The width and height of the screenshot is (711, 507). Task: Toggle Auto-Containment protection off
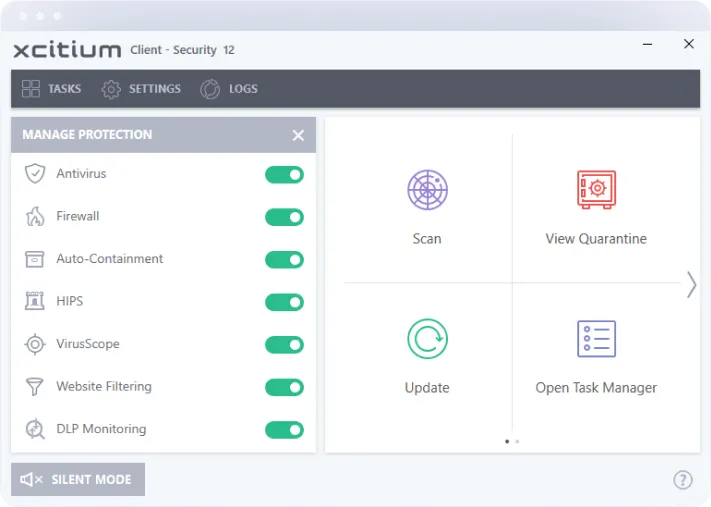coord(284,260)
